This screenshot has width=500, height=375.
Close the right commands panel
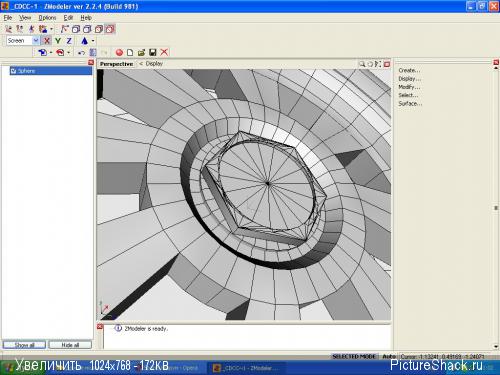(x=496, y=62)
